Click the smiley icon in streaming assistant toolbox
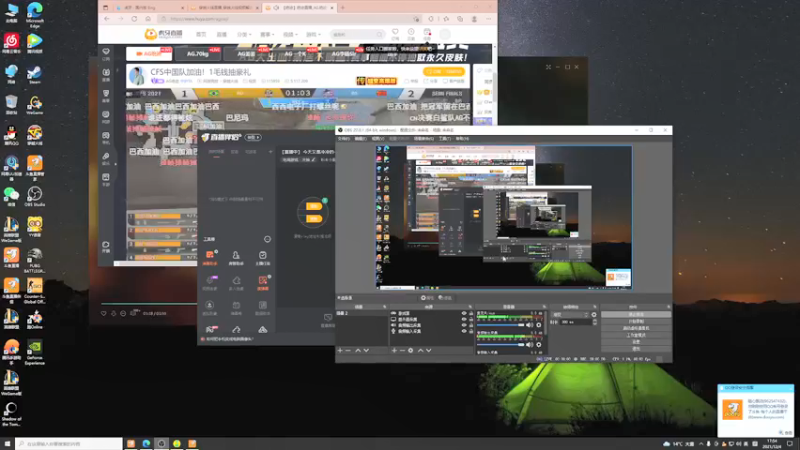This screenshot has height=450, width=800. 267,239
